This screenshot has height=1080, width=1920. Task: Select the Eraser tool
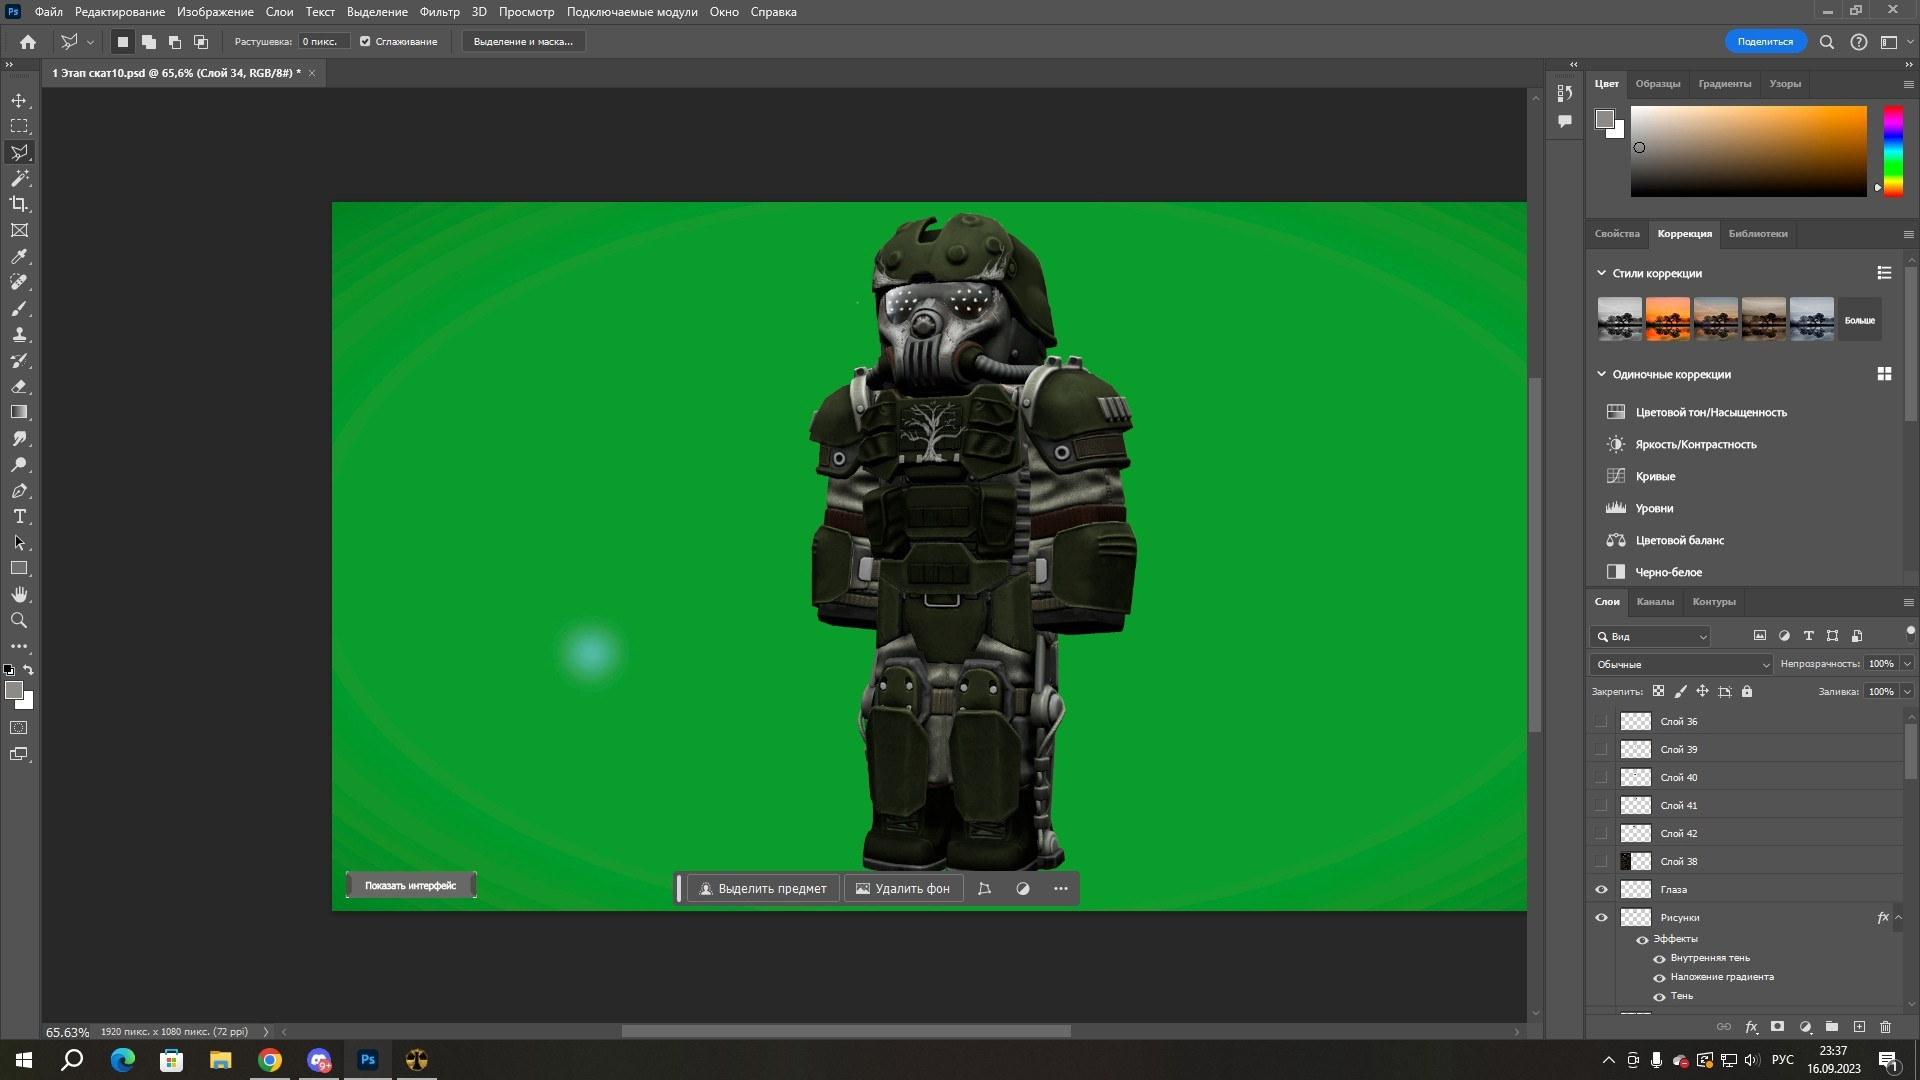click(x=19, y=386)
